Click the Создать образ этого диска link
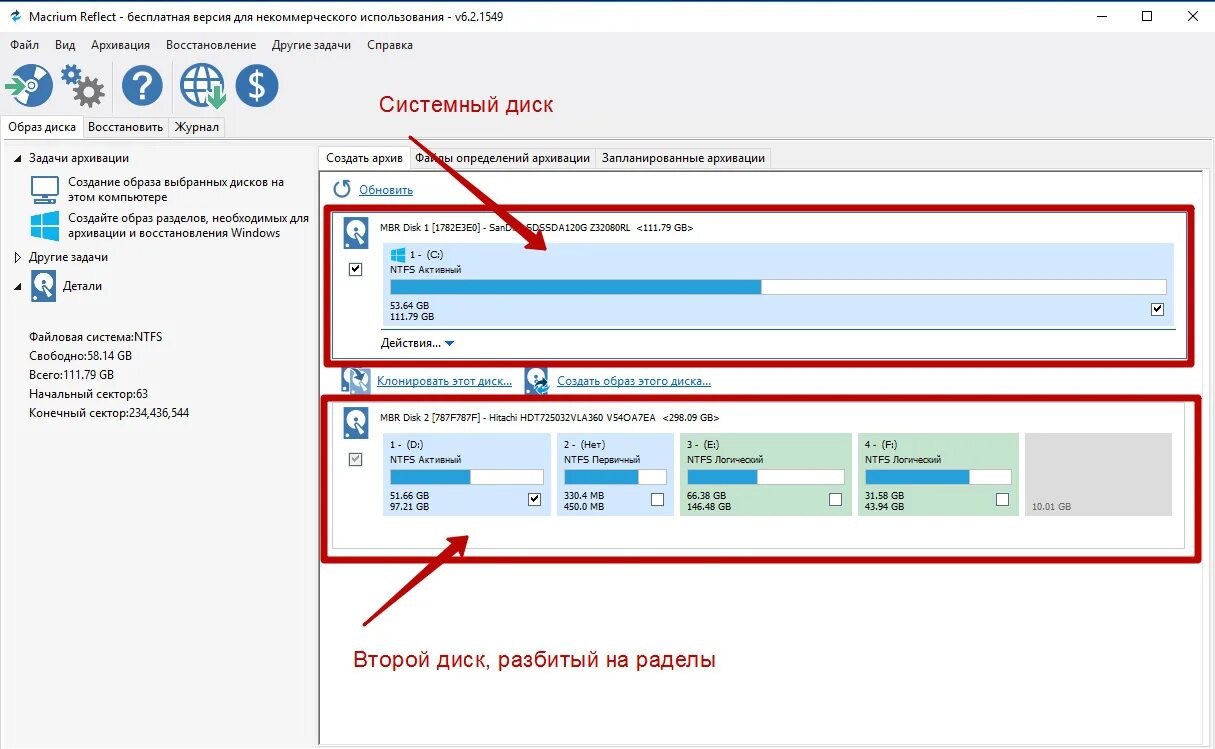The height and width of the screenshot is (749, 1215). coord(634,381)
